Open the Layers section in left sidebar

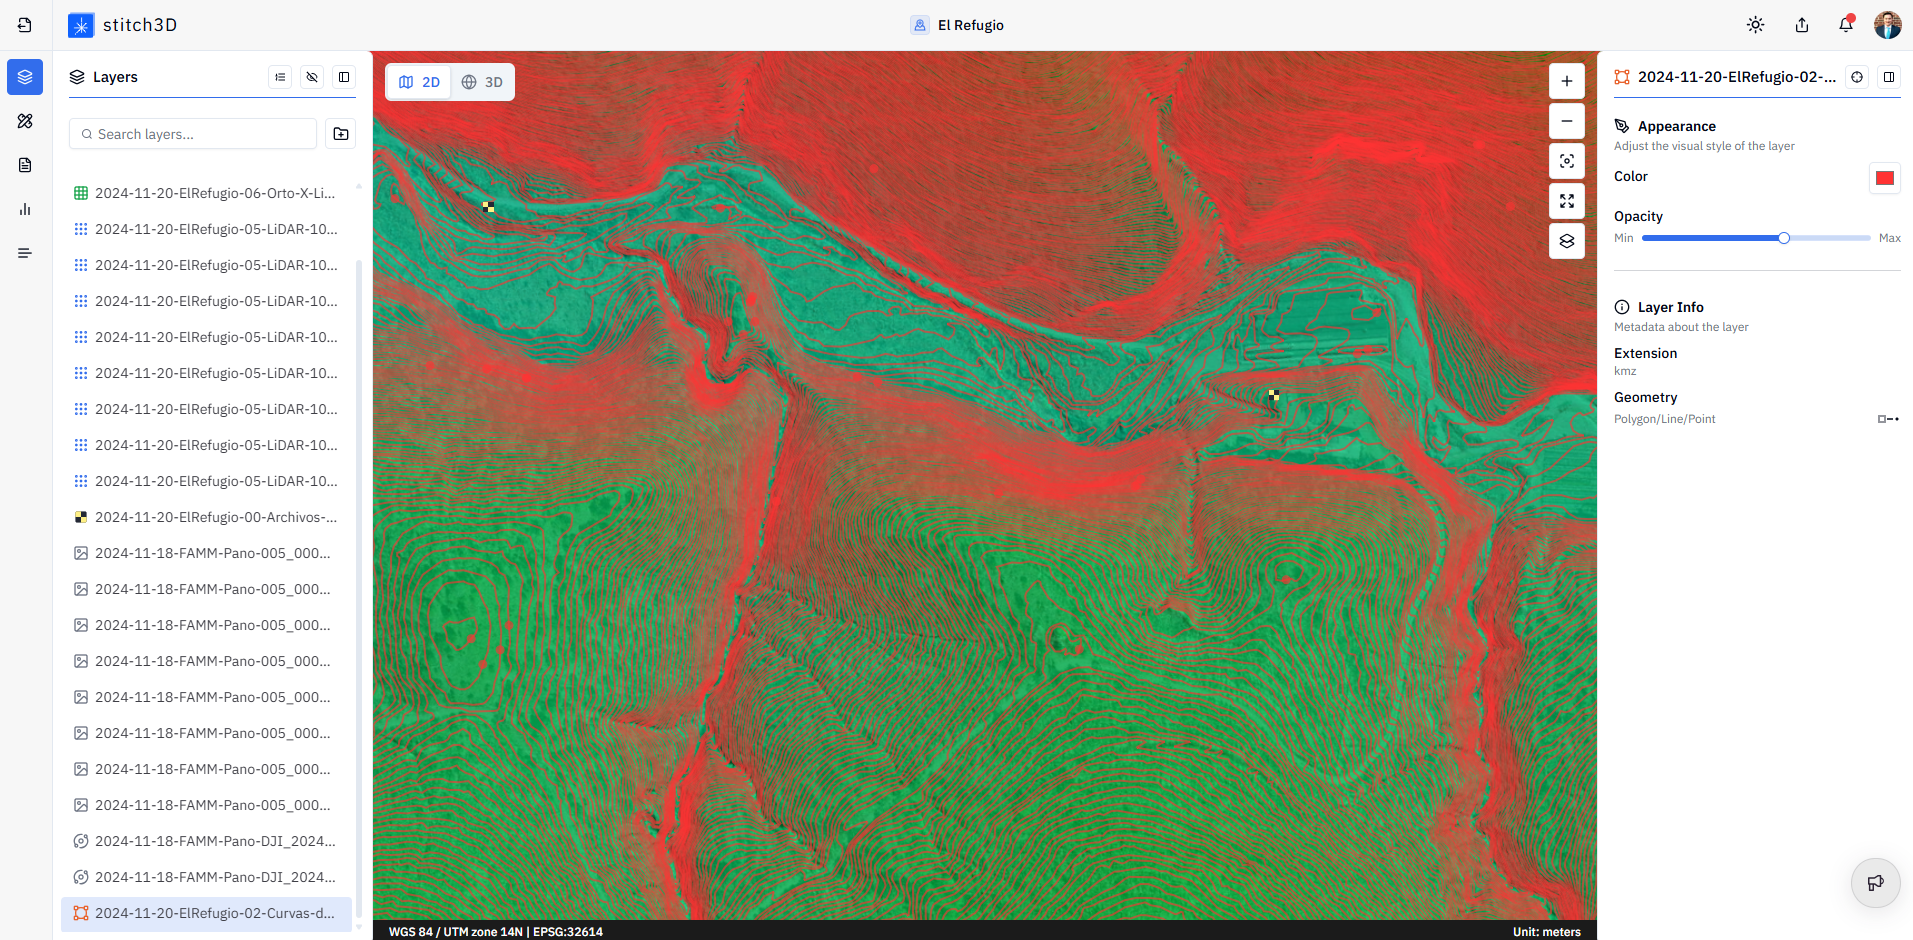(x=25, y=77)
